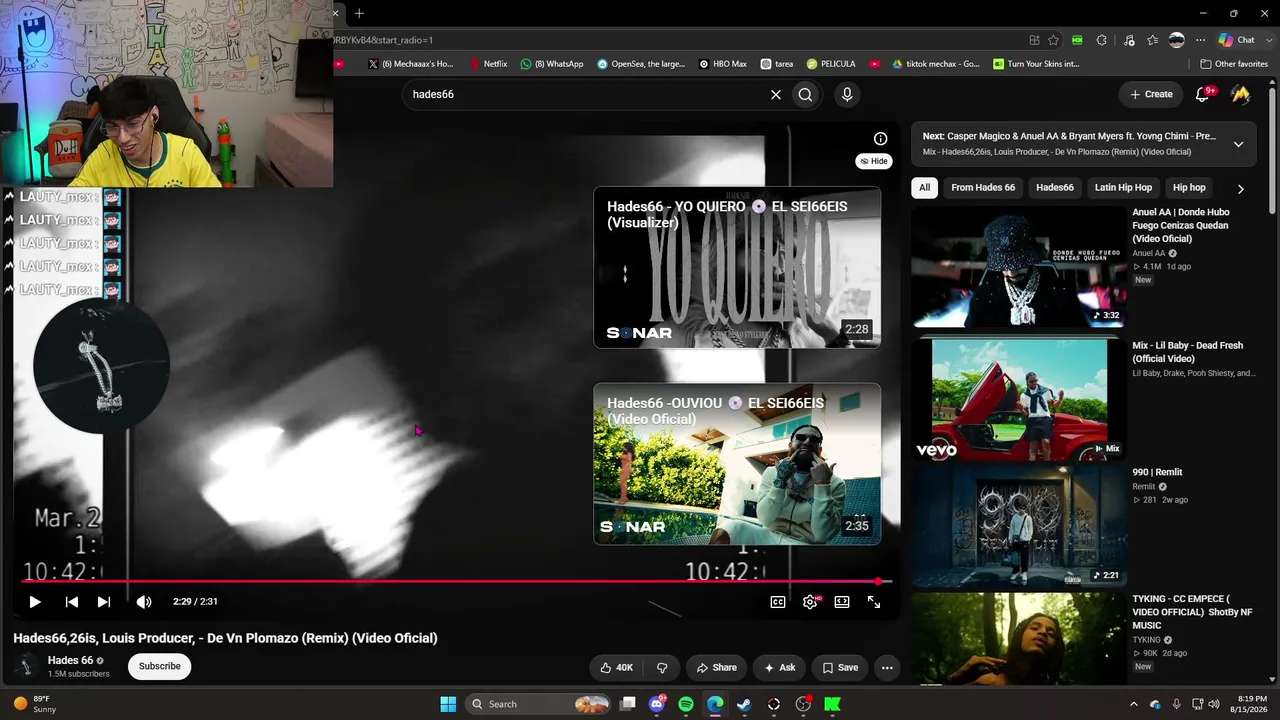Skip to the next video
The height and width of the screenshot is (720, 1280).
[x=104, y=602]
